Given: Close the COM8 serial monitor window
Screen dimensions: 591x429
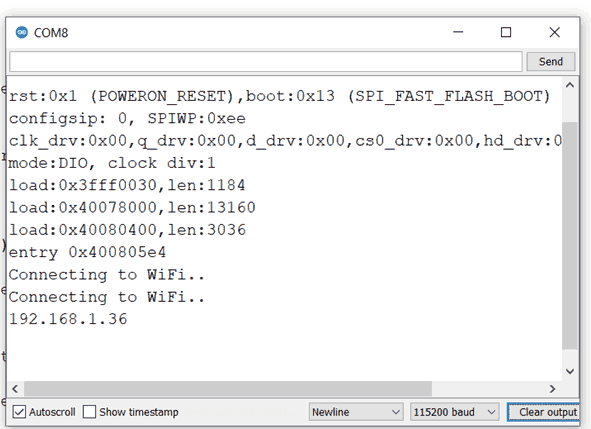Looking at the screenshot, I should coord(554,32).
